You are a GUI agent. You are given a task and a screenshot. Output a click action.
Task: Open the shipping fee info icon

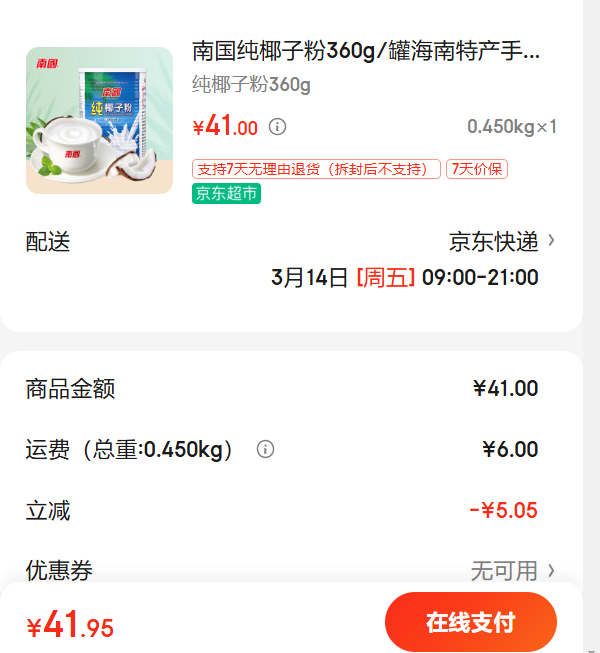265,449
